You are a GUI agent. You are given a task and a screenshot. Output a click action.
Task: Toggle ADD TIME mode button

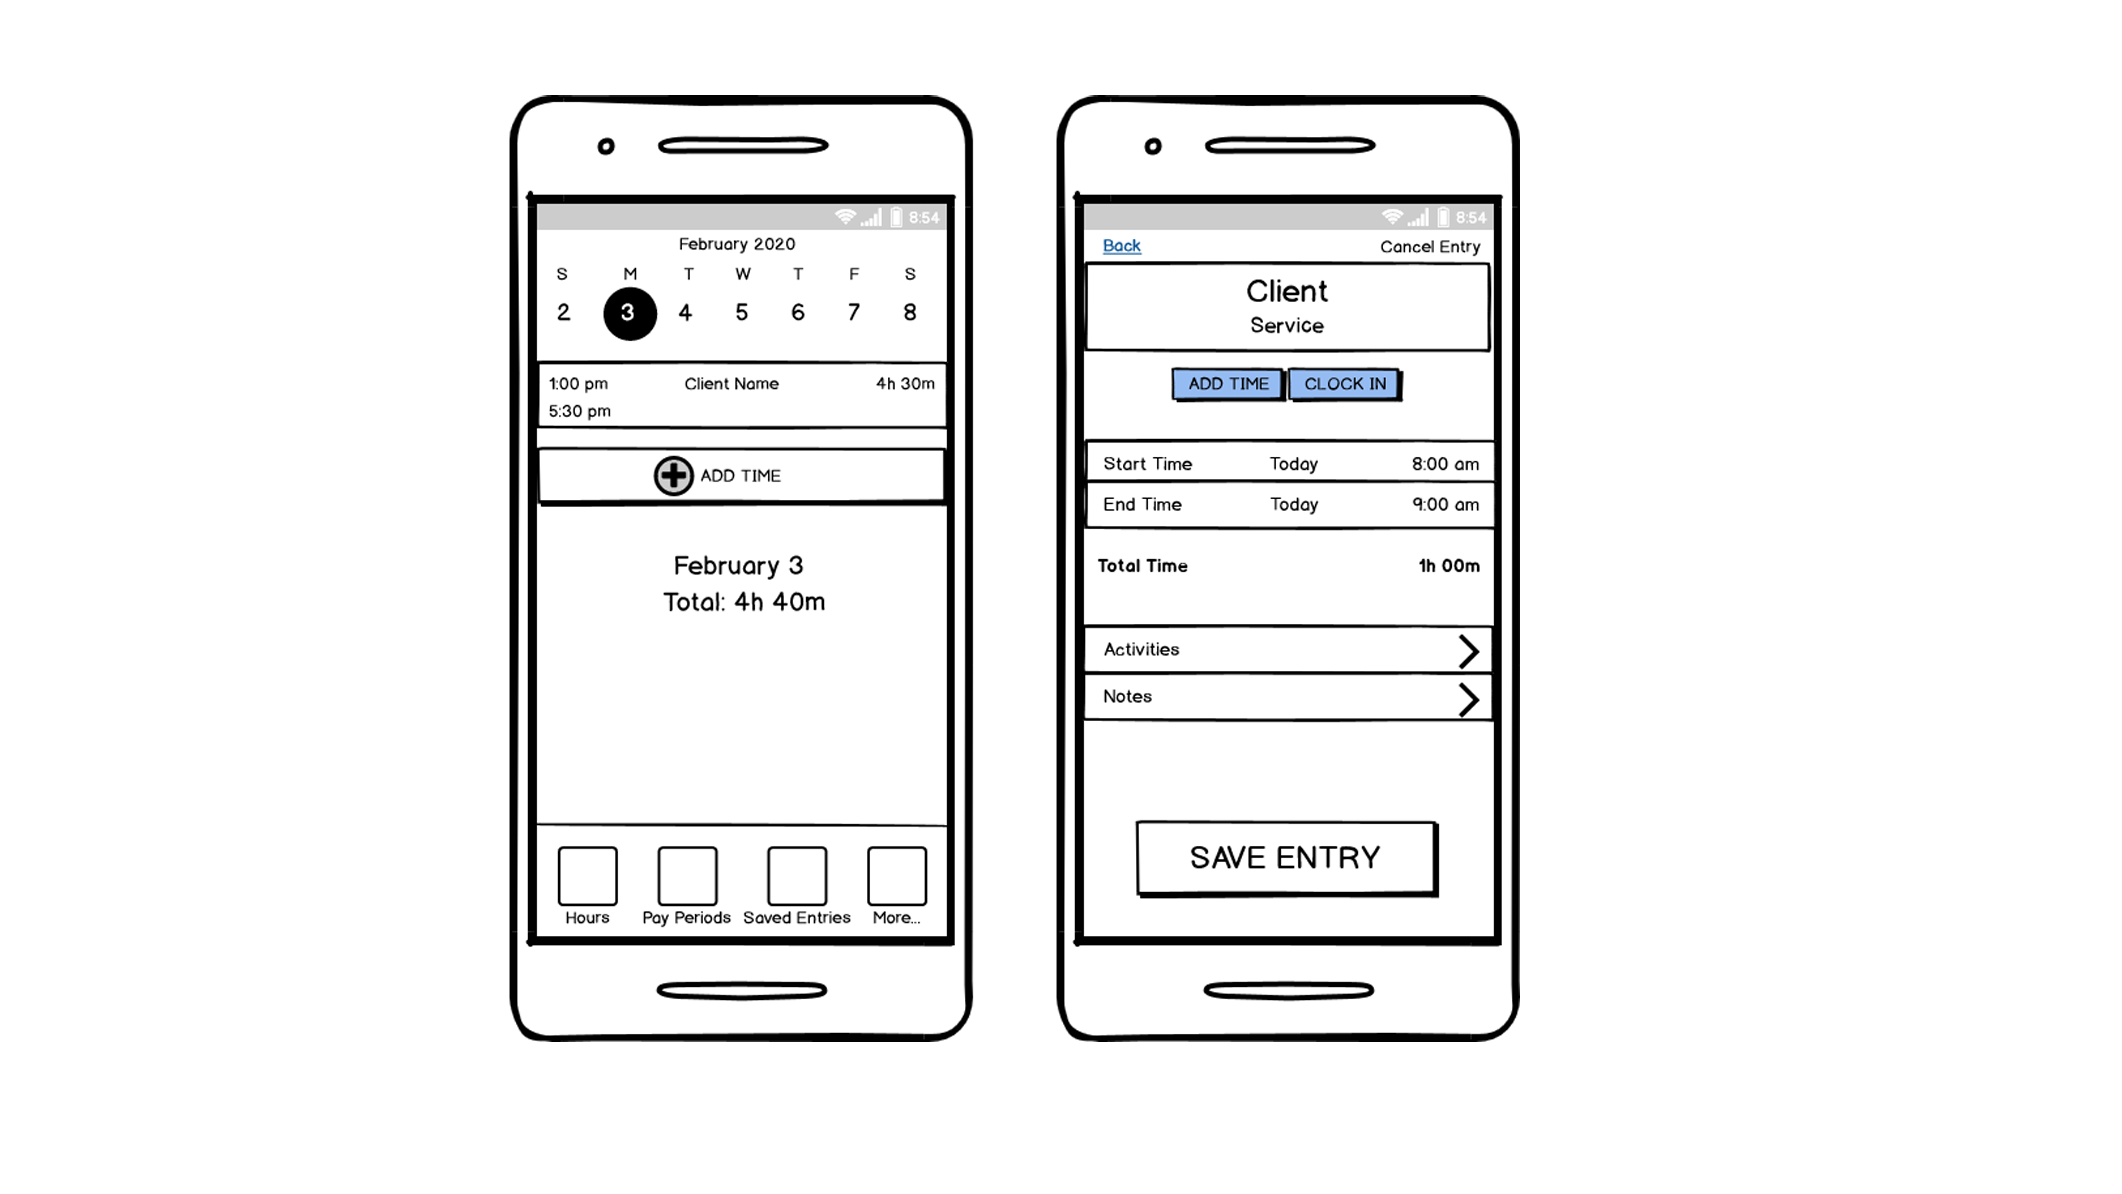tap(1229, 383)
